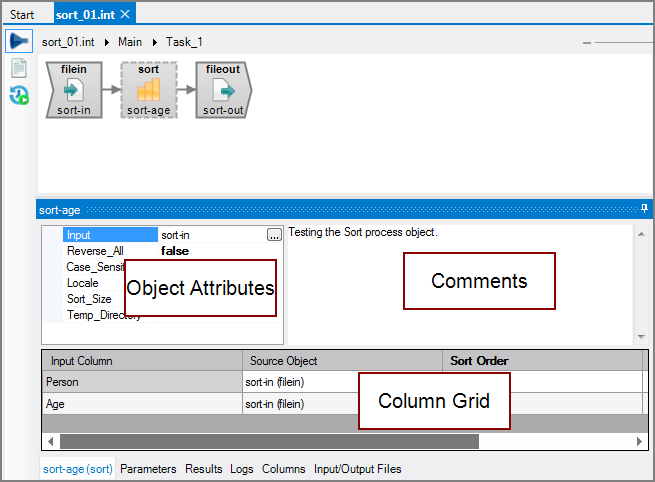Viewport: 655px width, 482px height.
Task: Select the fileout sort-out object
Action: (223, 91)
